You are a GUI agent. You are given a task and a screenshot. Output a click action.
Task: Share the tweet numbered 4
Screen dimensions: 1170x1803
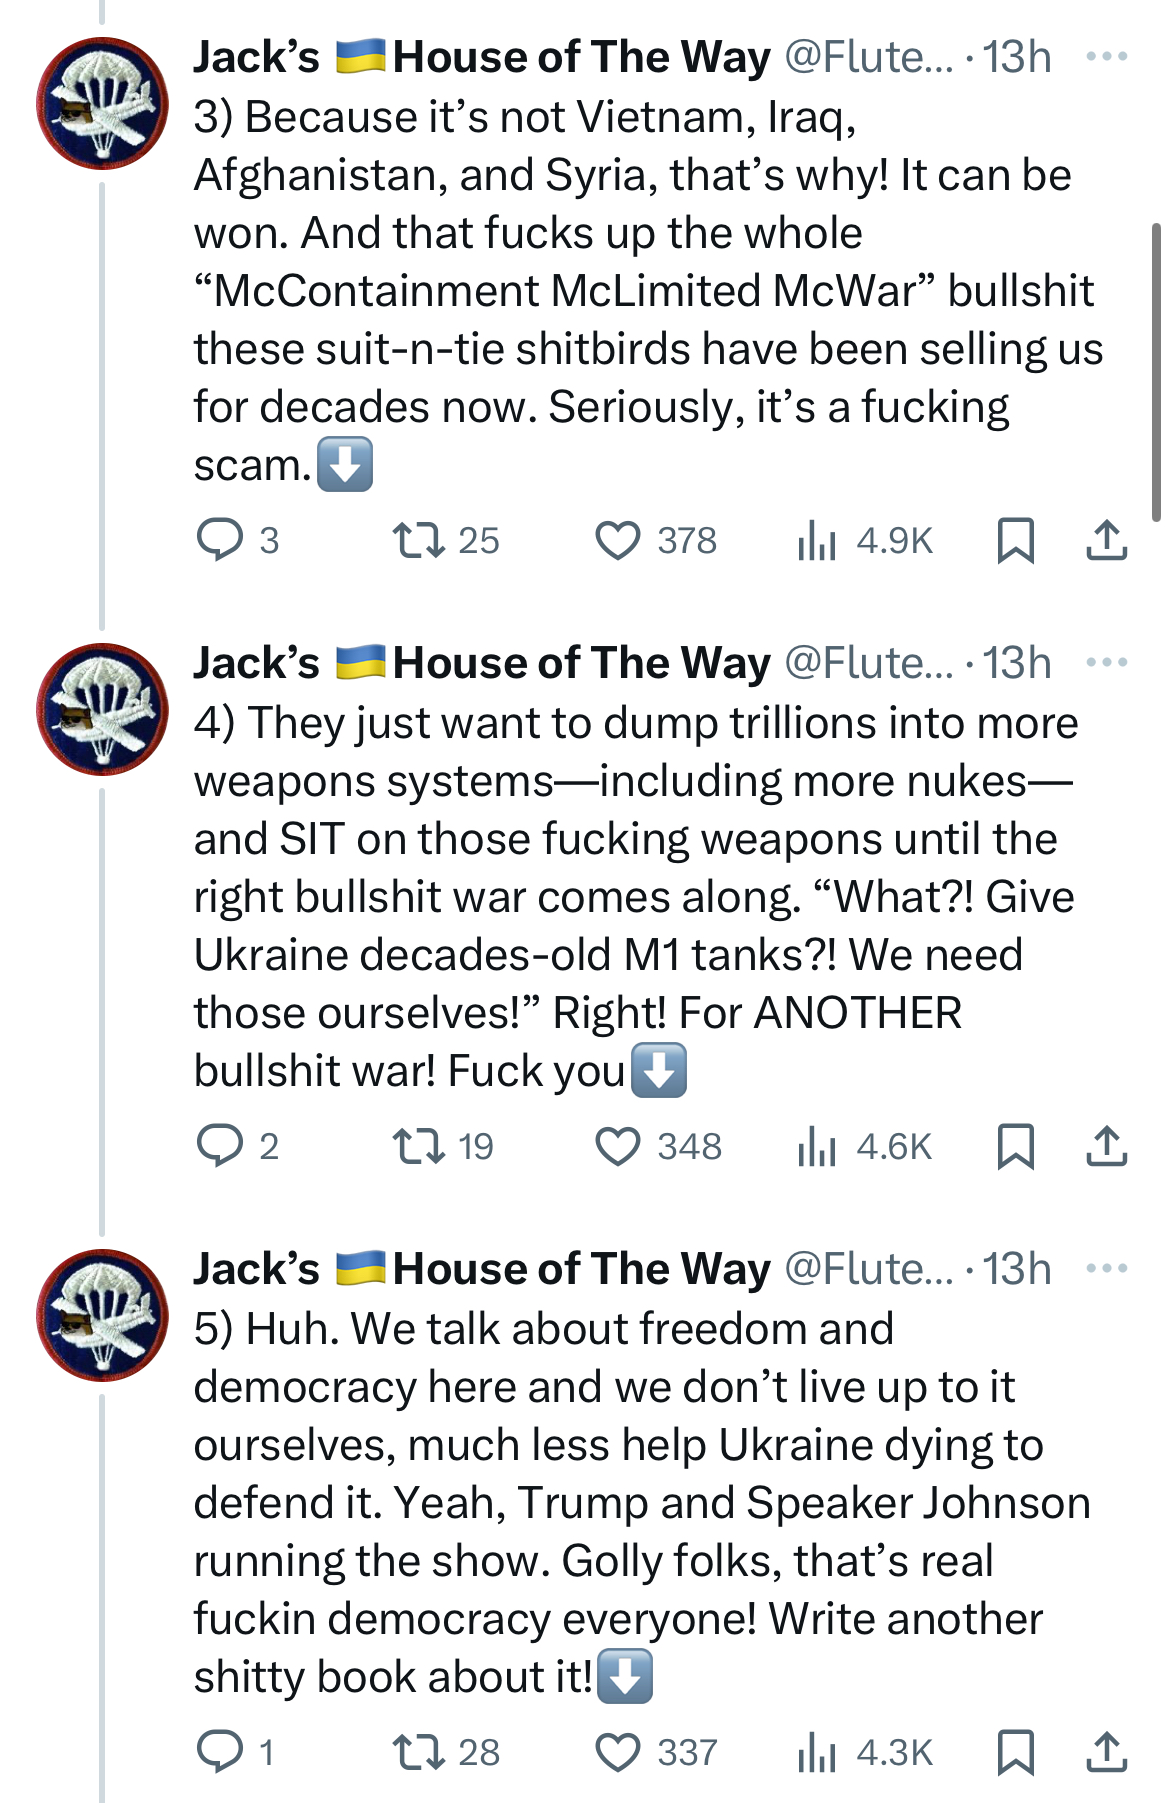pyautogui.click(x=1106, y=1146)
